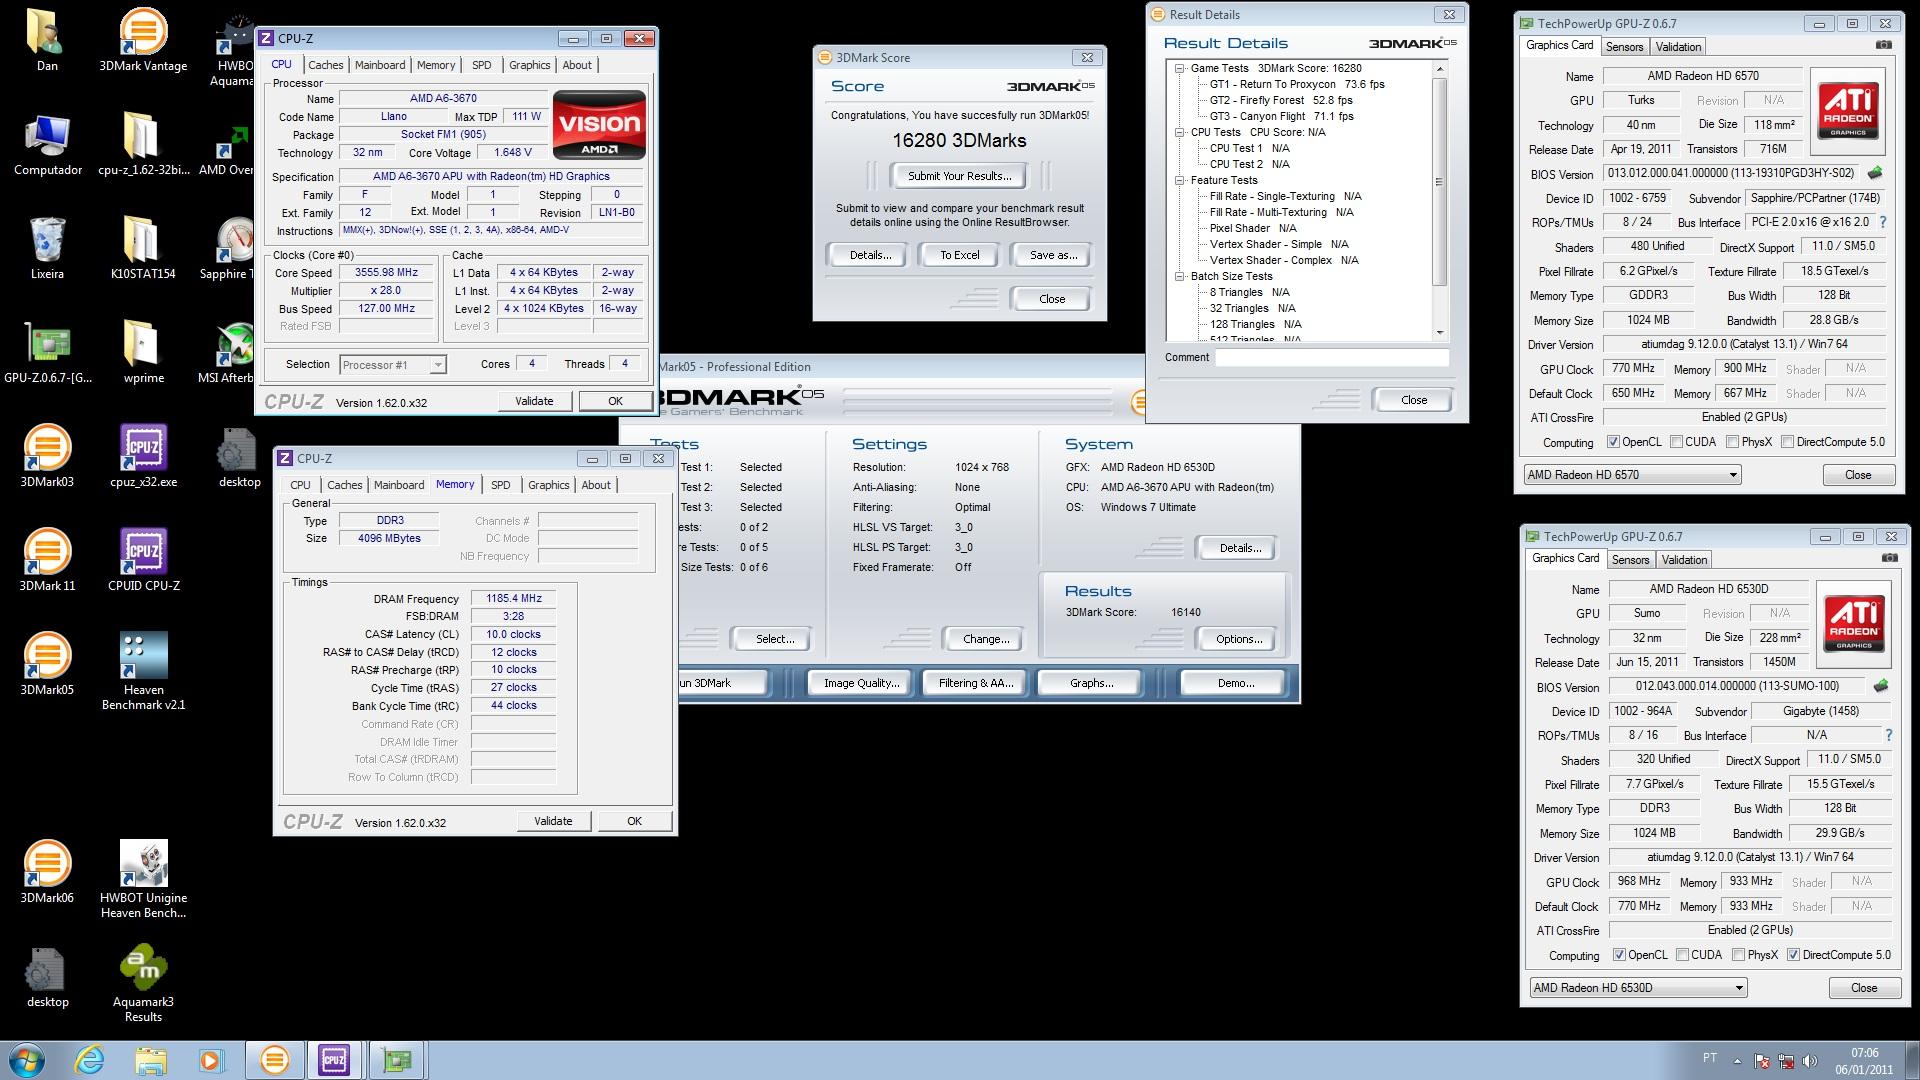
Task: Collapse Feature Tests tree node
Action: (x=1180, y=180)
